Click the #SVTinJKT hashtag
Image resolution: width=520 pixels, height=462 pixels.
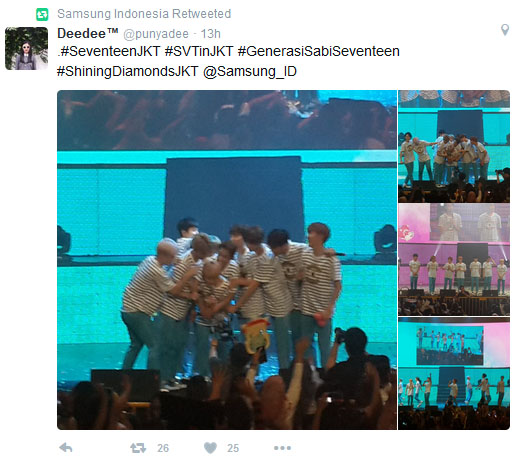(x=199, y=51)
